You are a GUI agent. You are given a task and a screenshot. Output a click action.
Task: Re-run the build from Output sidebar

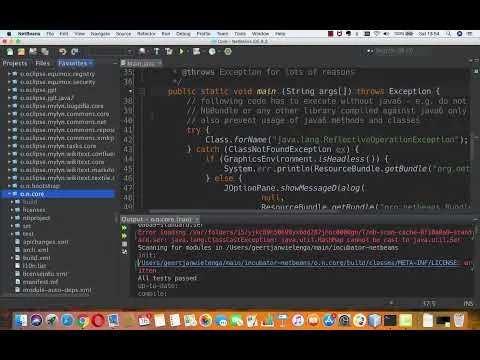click(x=124, y=228)
